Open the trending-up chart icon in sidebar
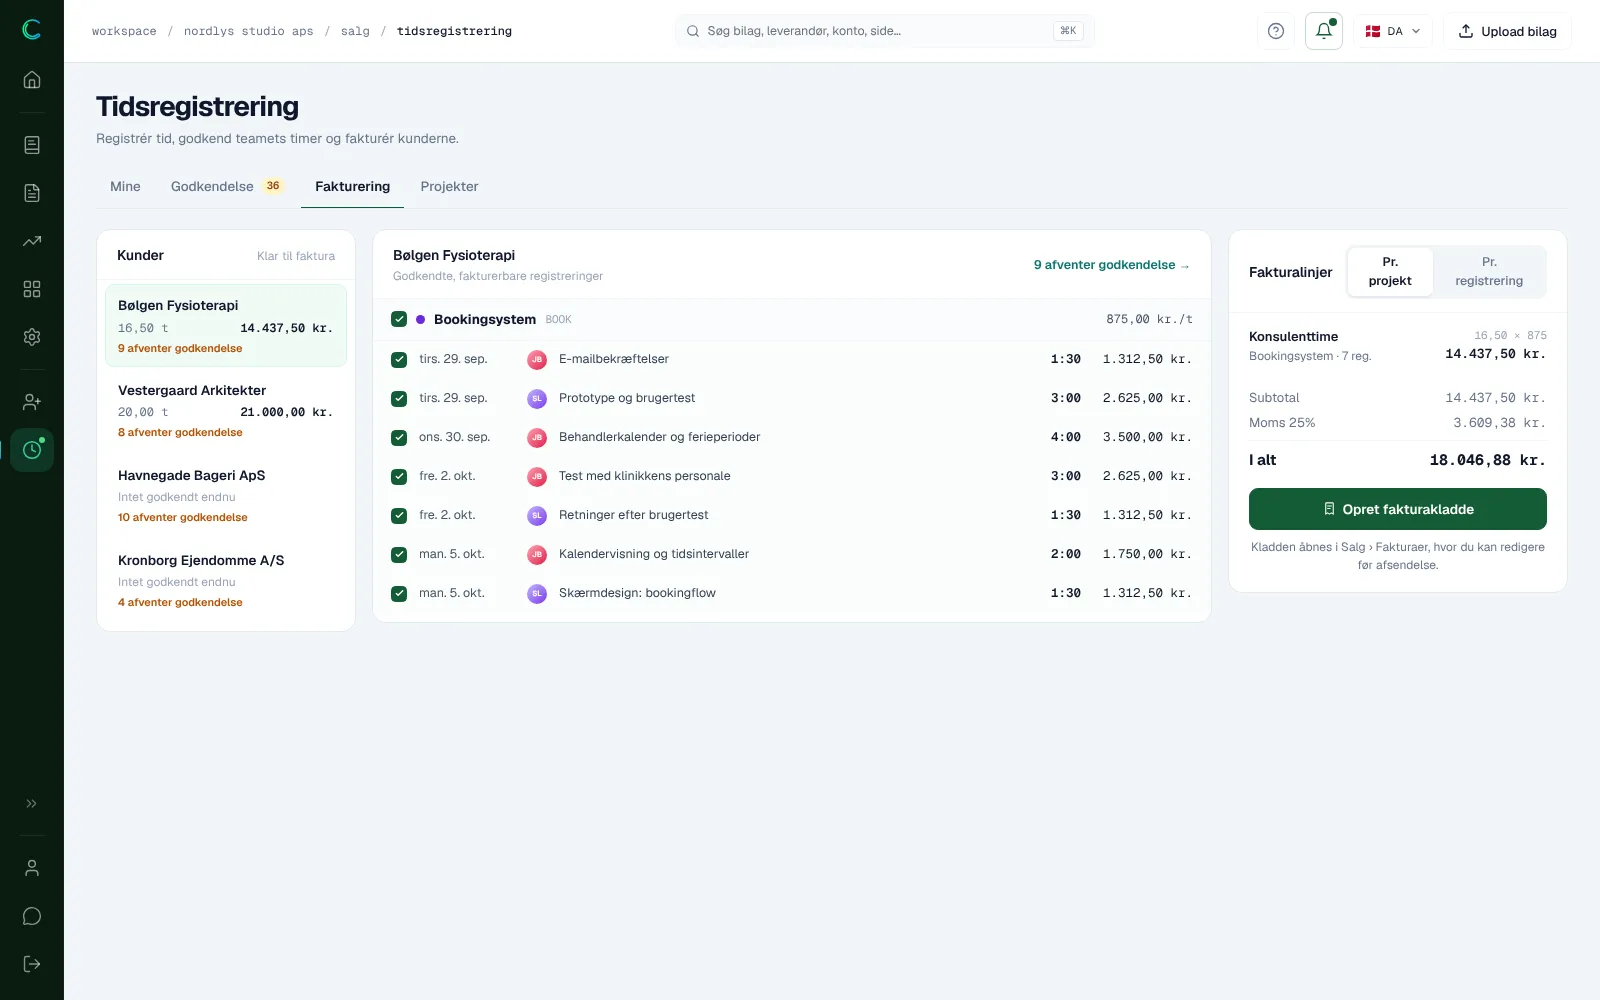The image size is (1600, 1000). click(32, 241)
